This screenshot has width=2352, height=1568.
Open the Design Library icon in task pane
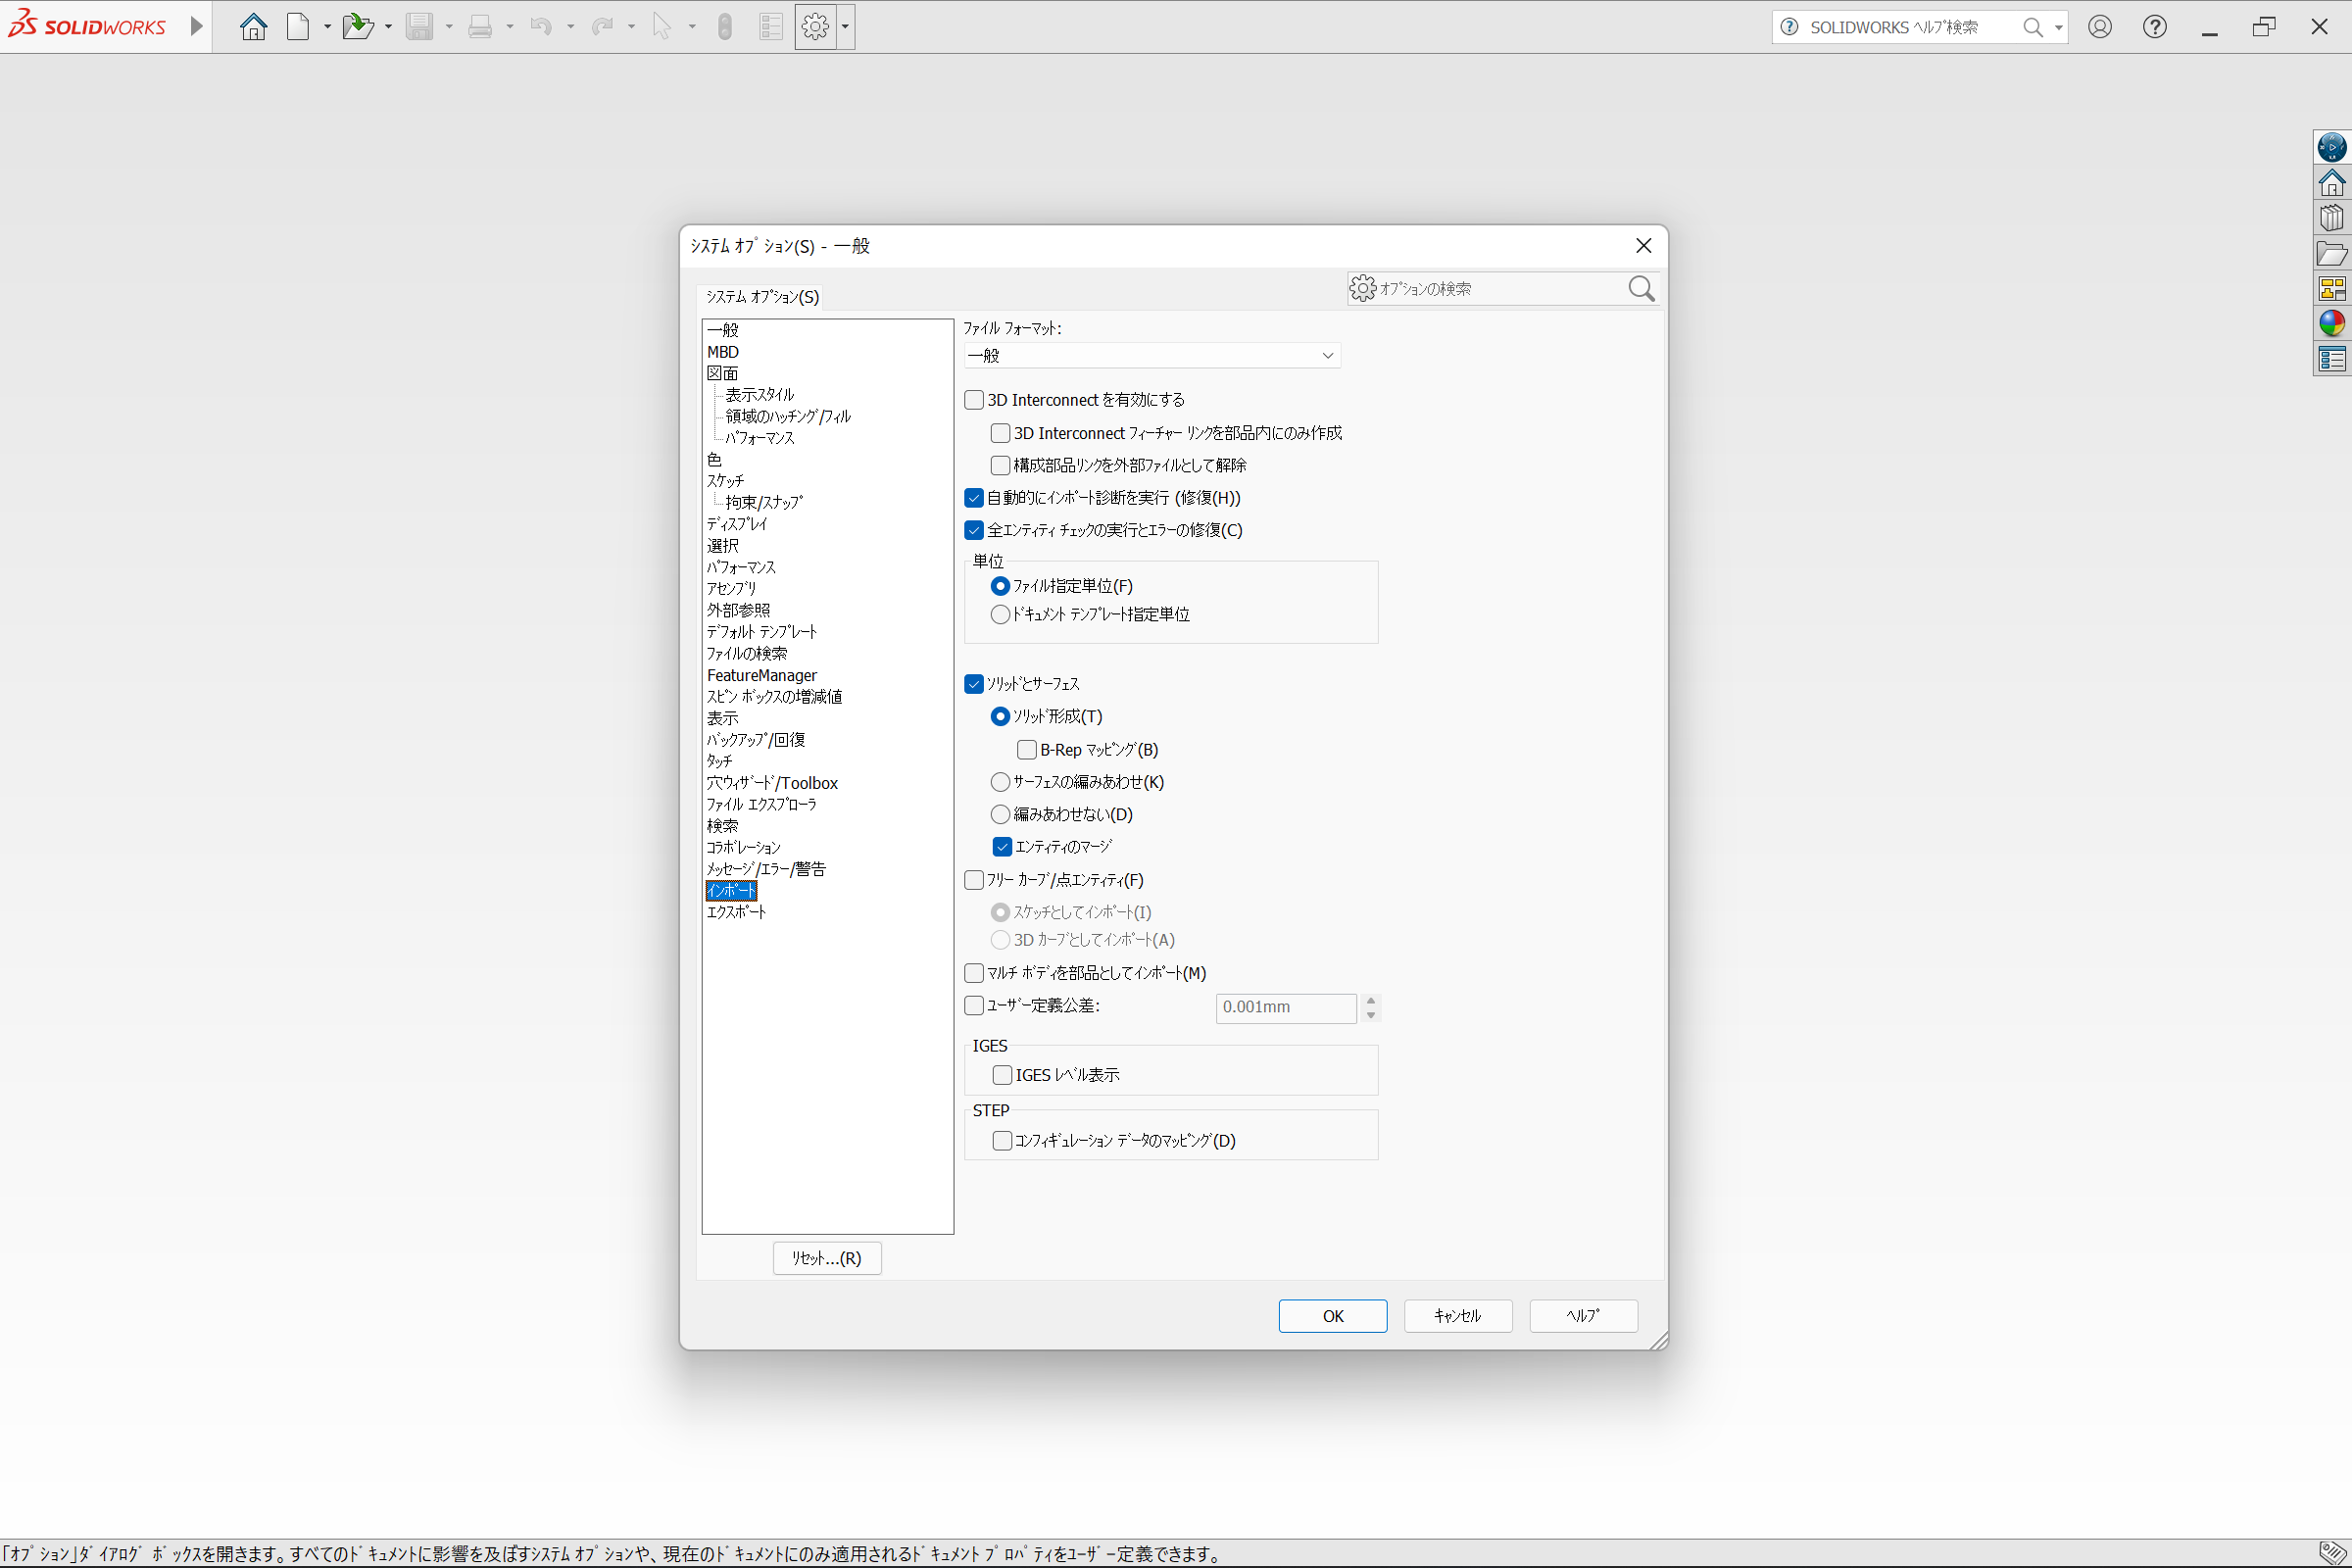tap(2332, 218)
